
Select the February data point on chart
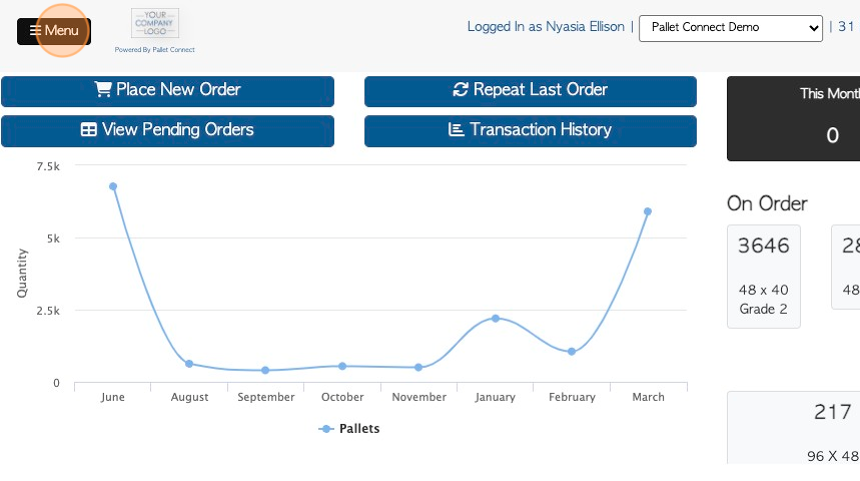(x=572, y=352)
